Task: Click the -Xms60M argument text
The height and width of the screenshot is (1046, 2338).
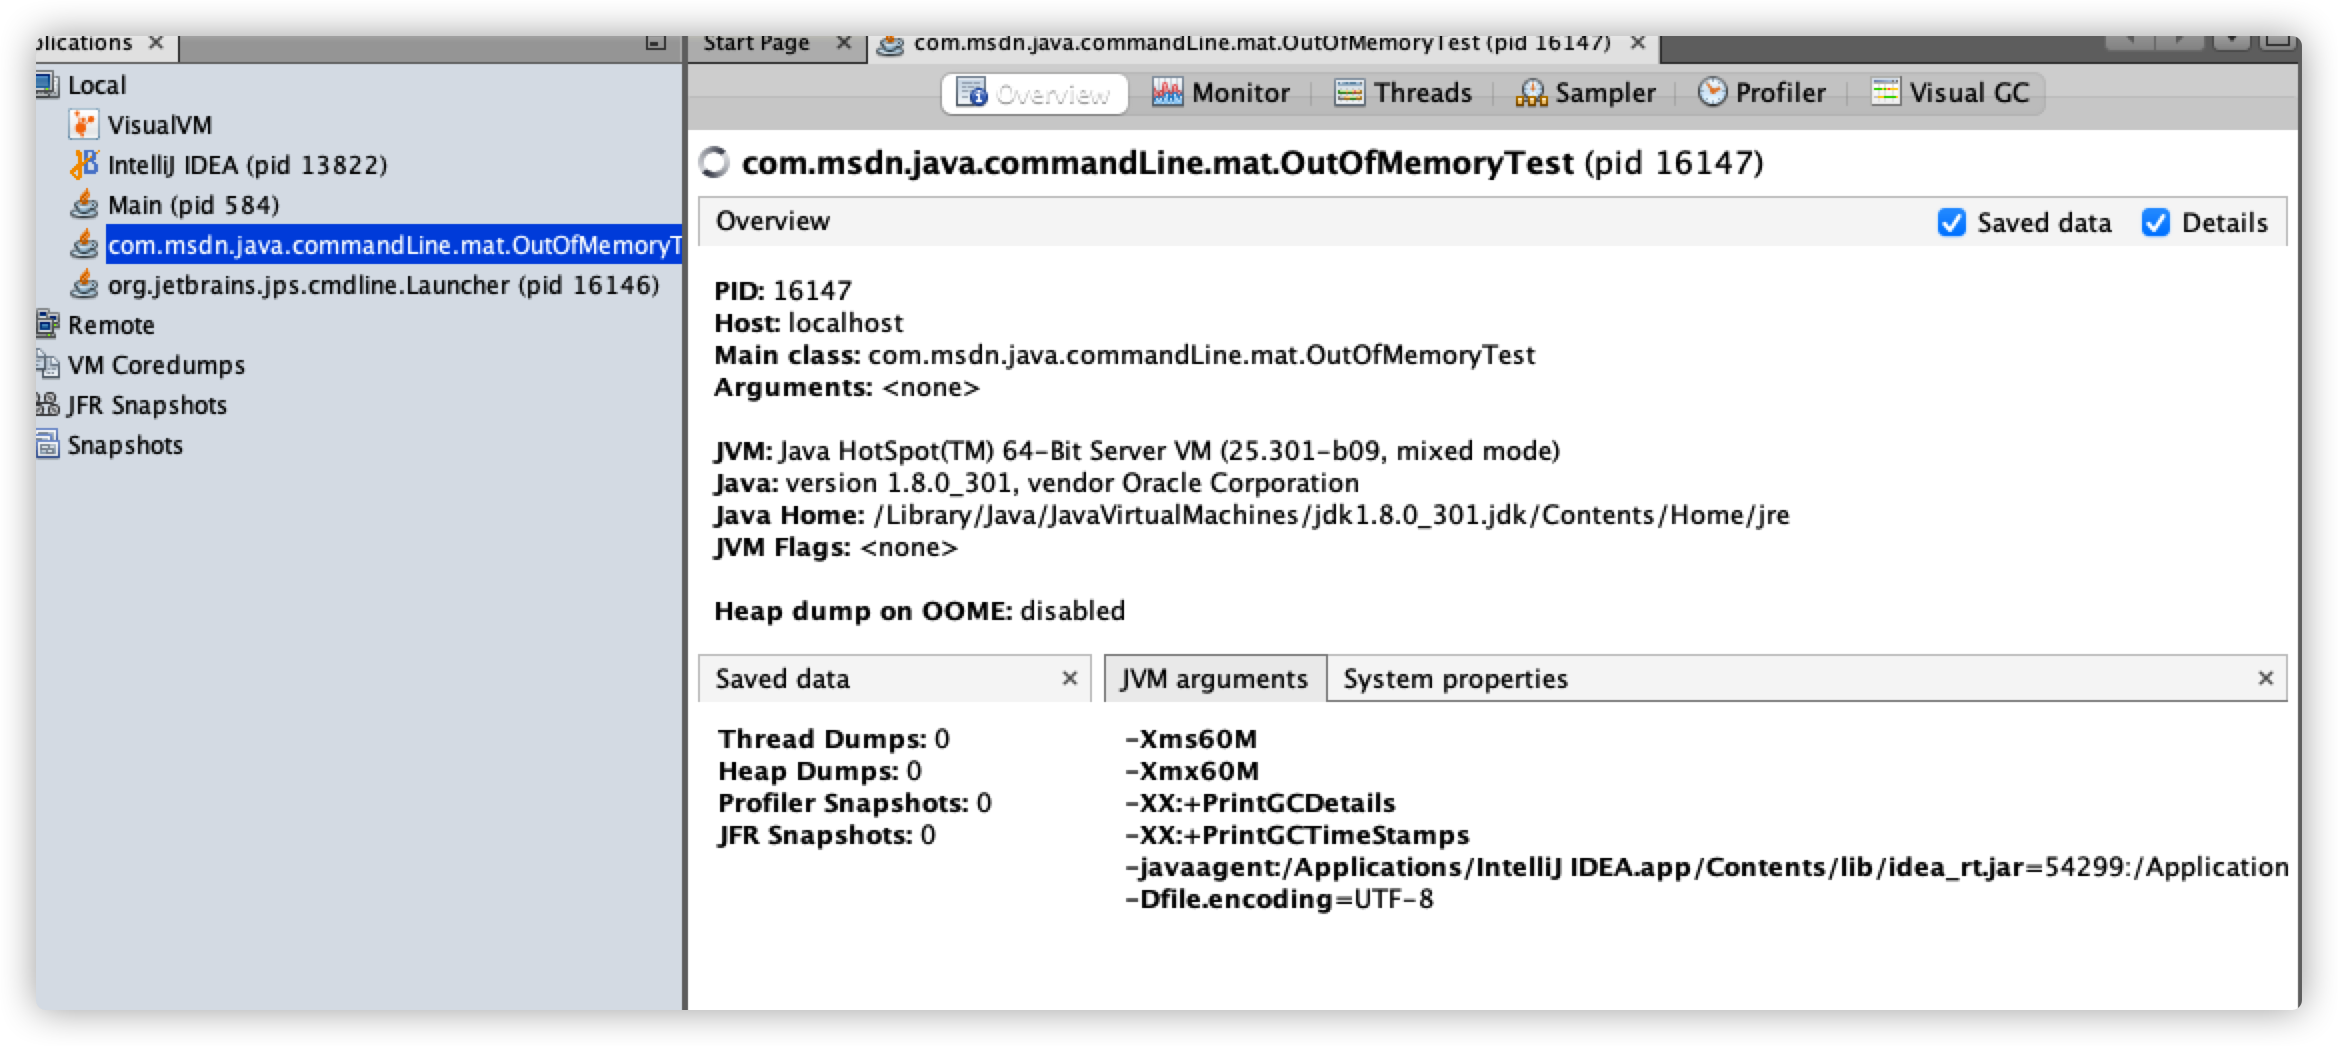Action: click(x=1191, y=739)
